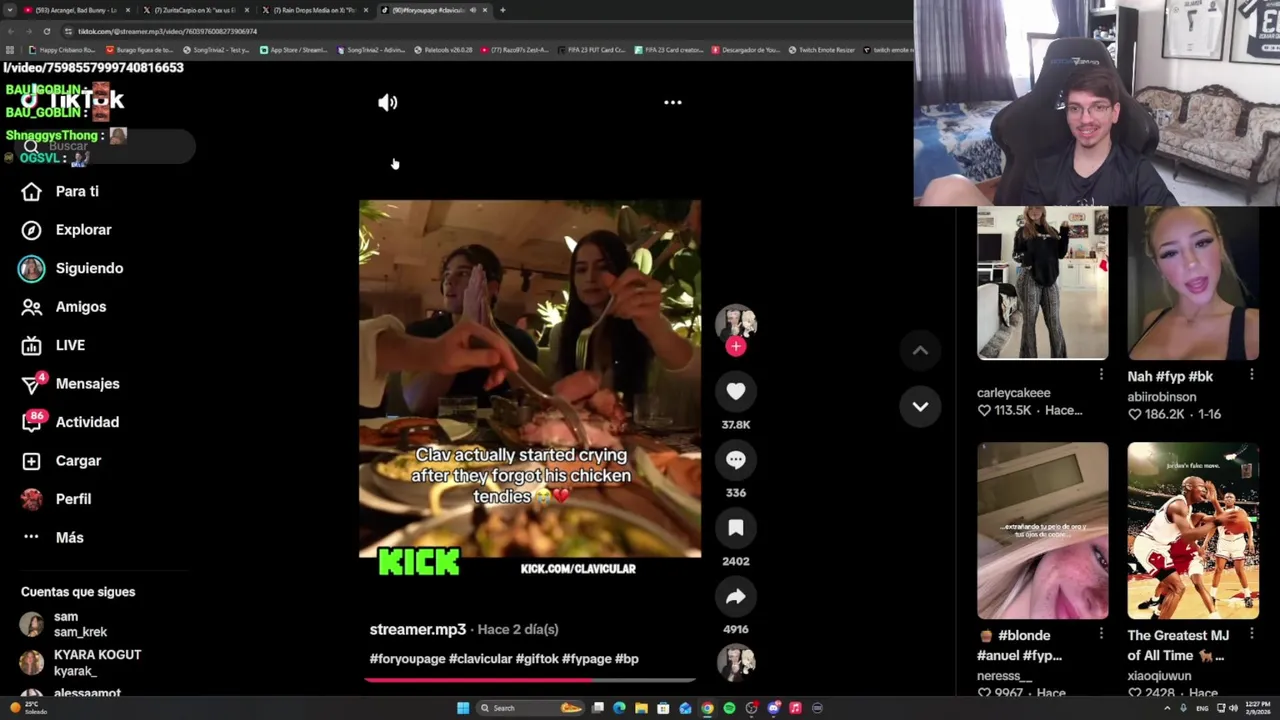Open the LIVE section
The width and height of the screenshot is (1280, 720).
click(x=55, y=345)
